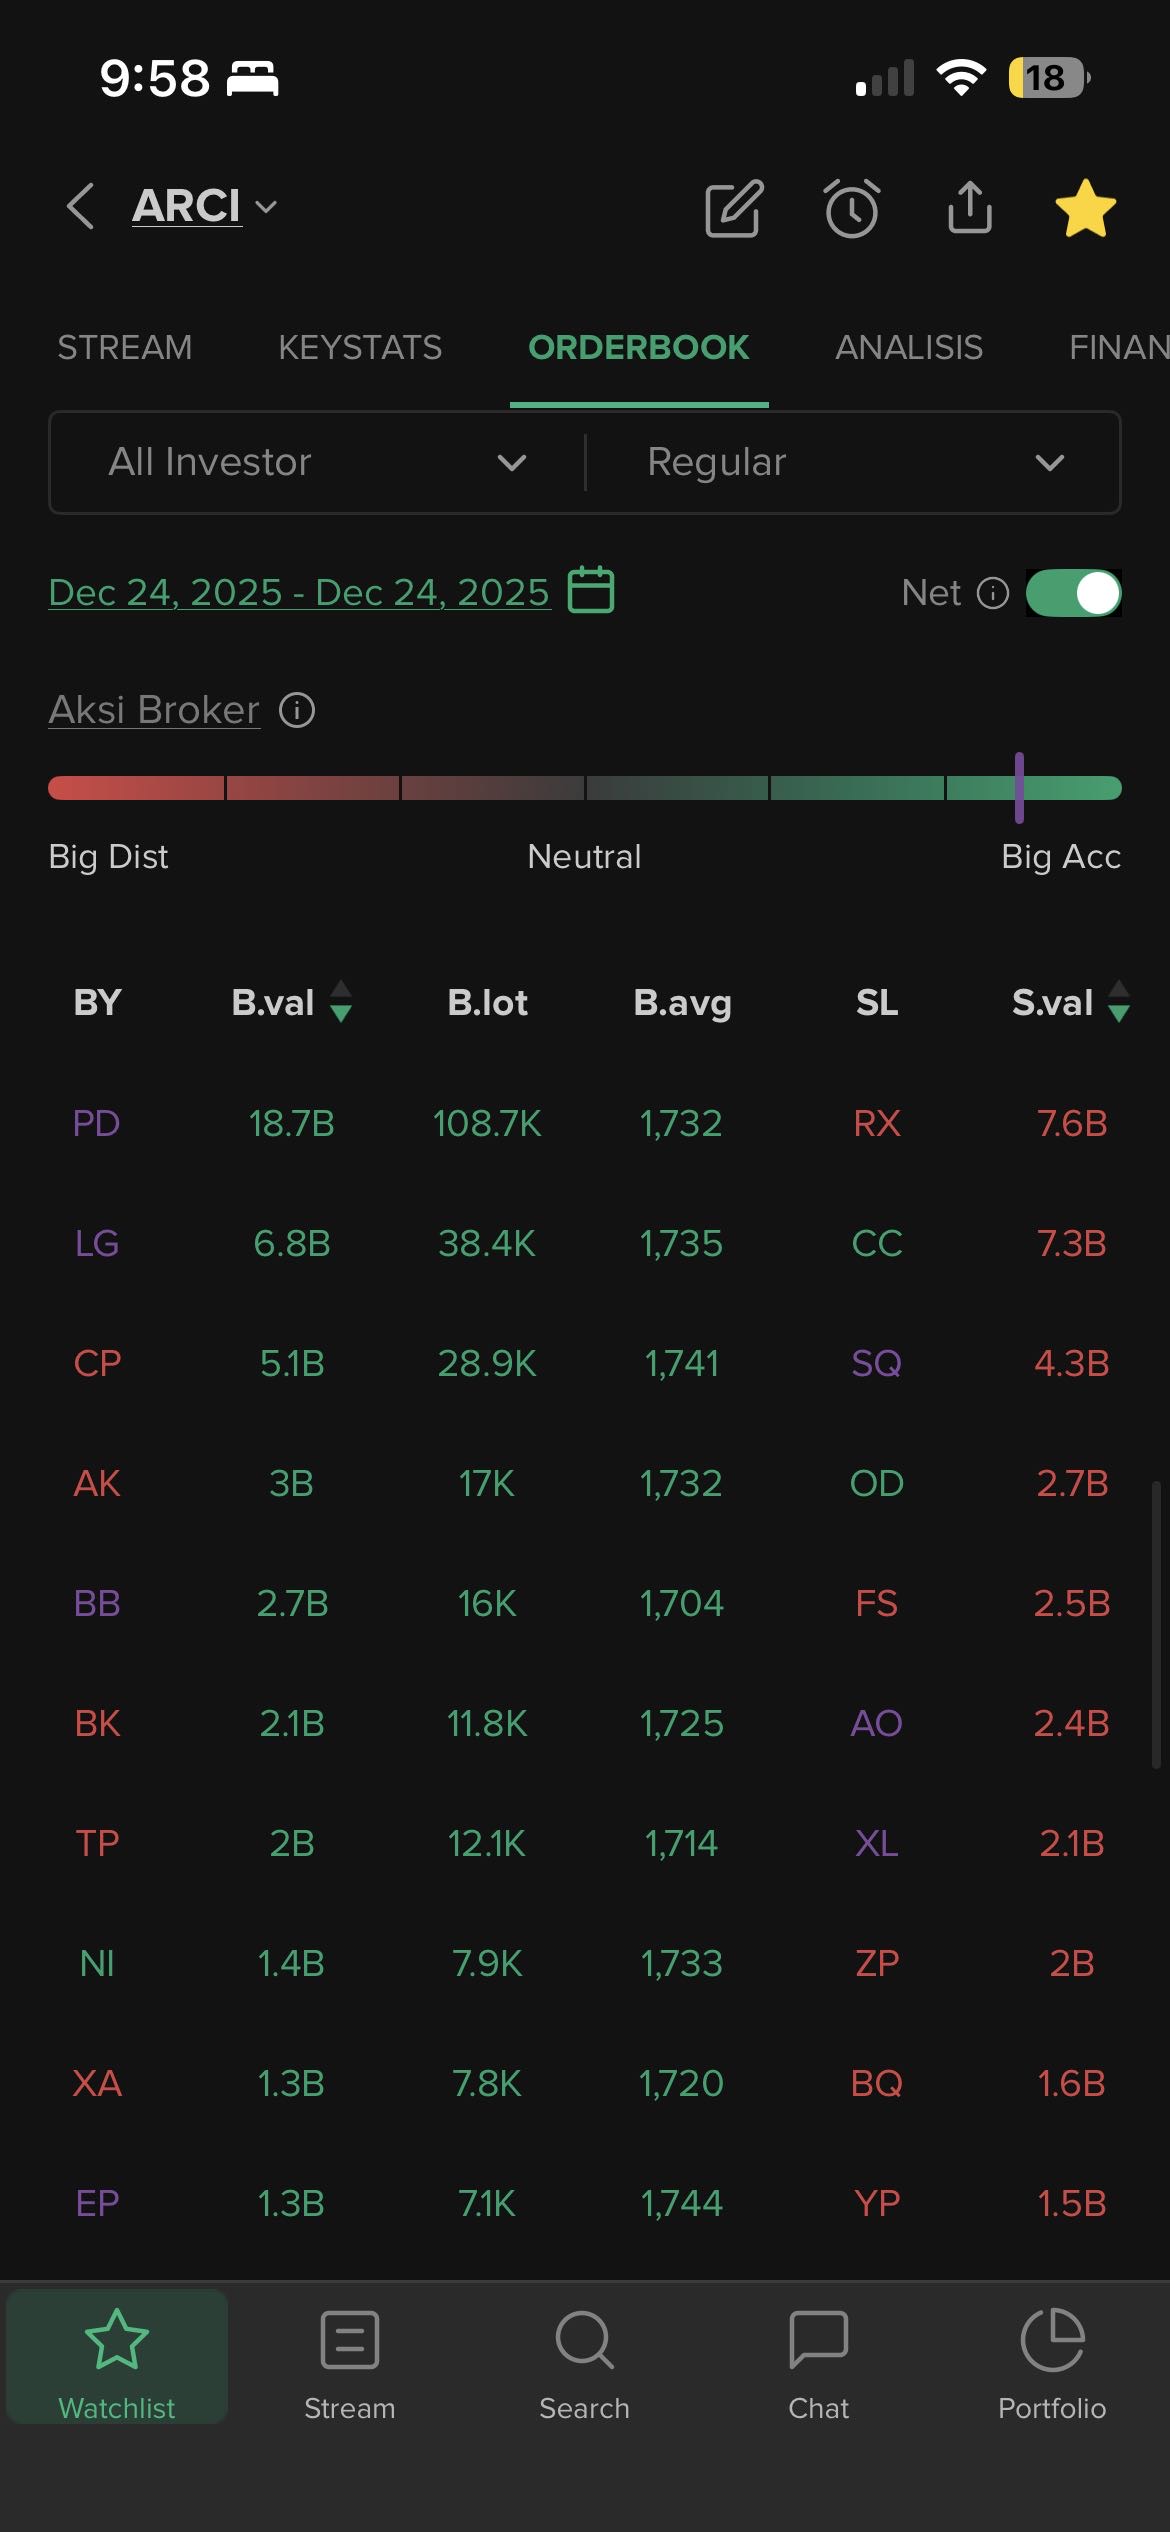Tap the Dec 24, 2025 date range link
The width and height of the screenshot is (1170, 2532).
299,593
